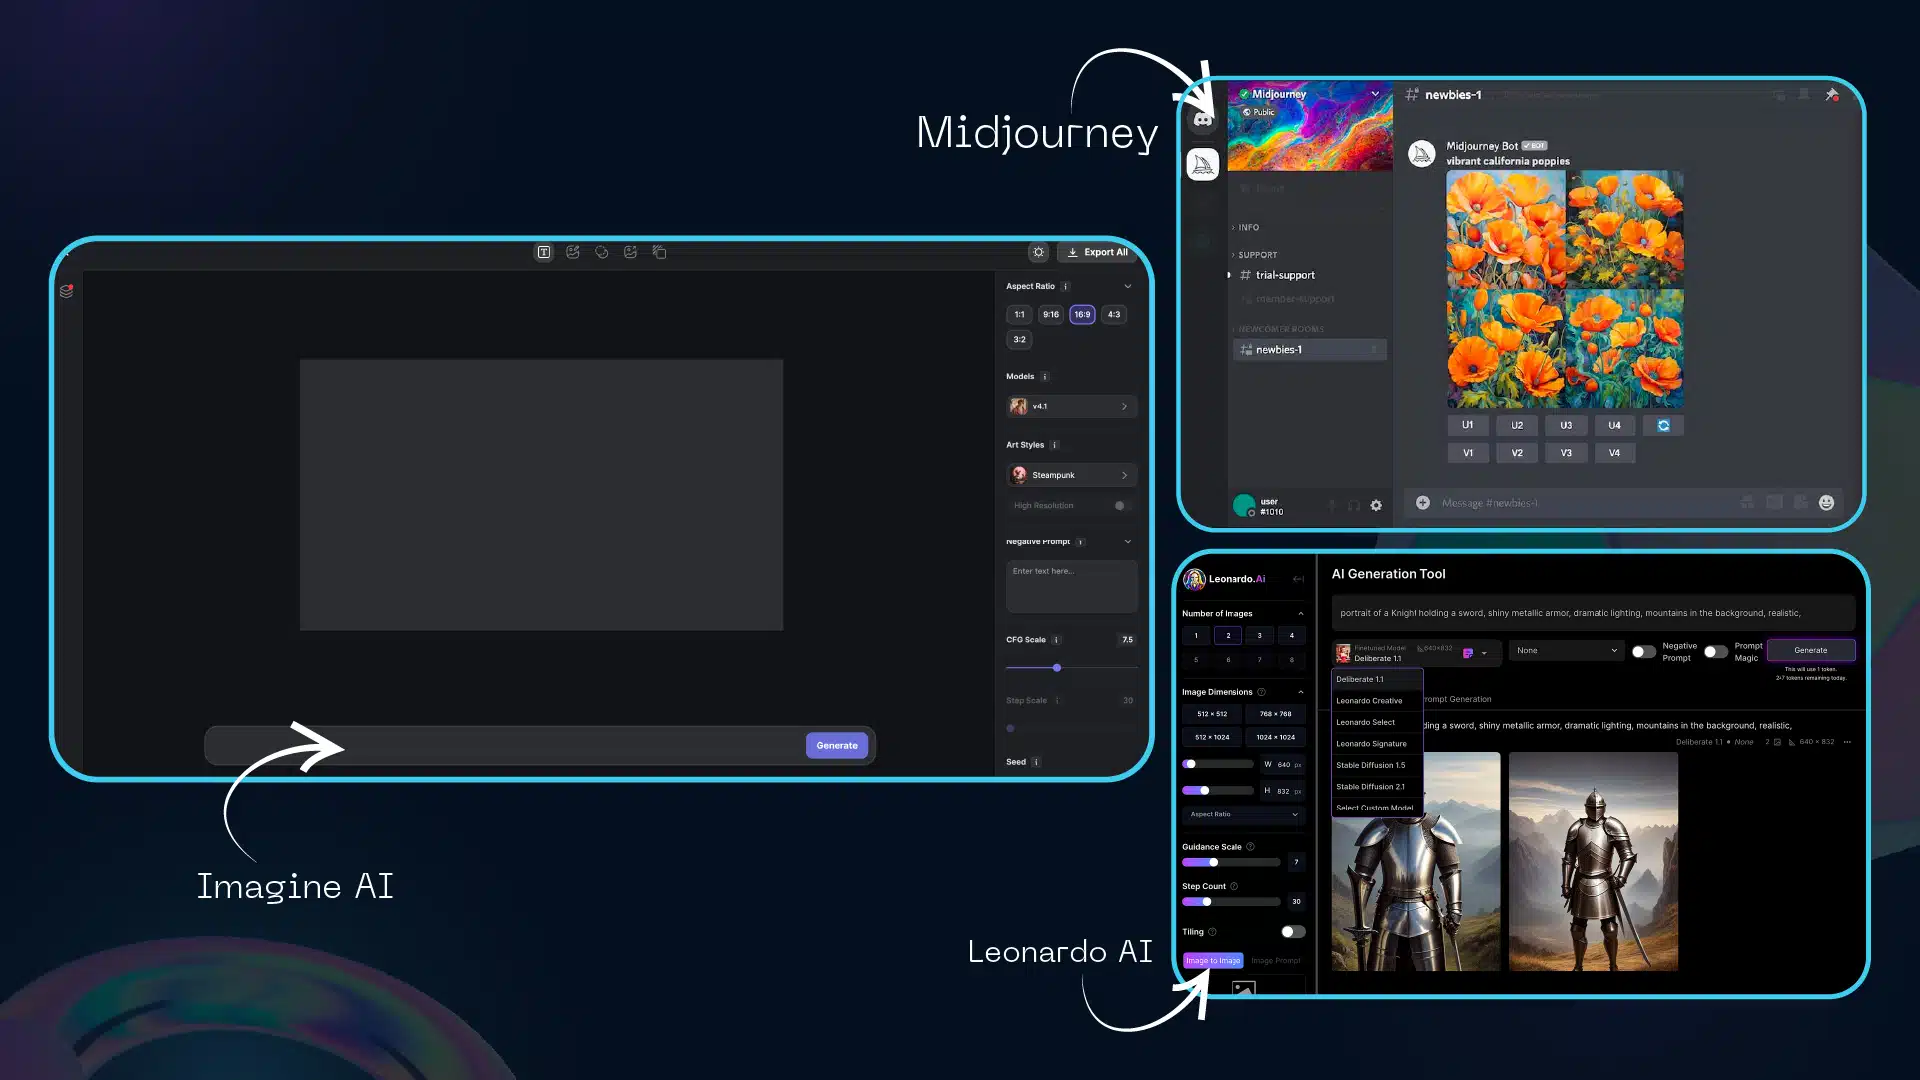Click the Midjourney sailboat server icon
Viewport: 1920px width, 1080px height.
[x=1203, y=164]
